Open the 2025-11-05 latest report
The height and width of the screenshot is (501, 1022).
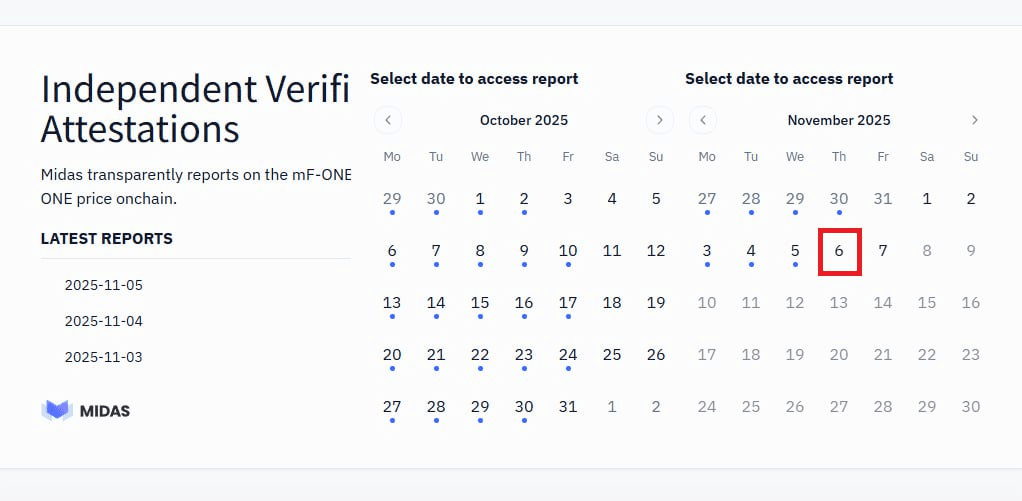pyautogui.click(x=104, y=285)
